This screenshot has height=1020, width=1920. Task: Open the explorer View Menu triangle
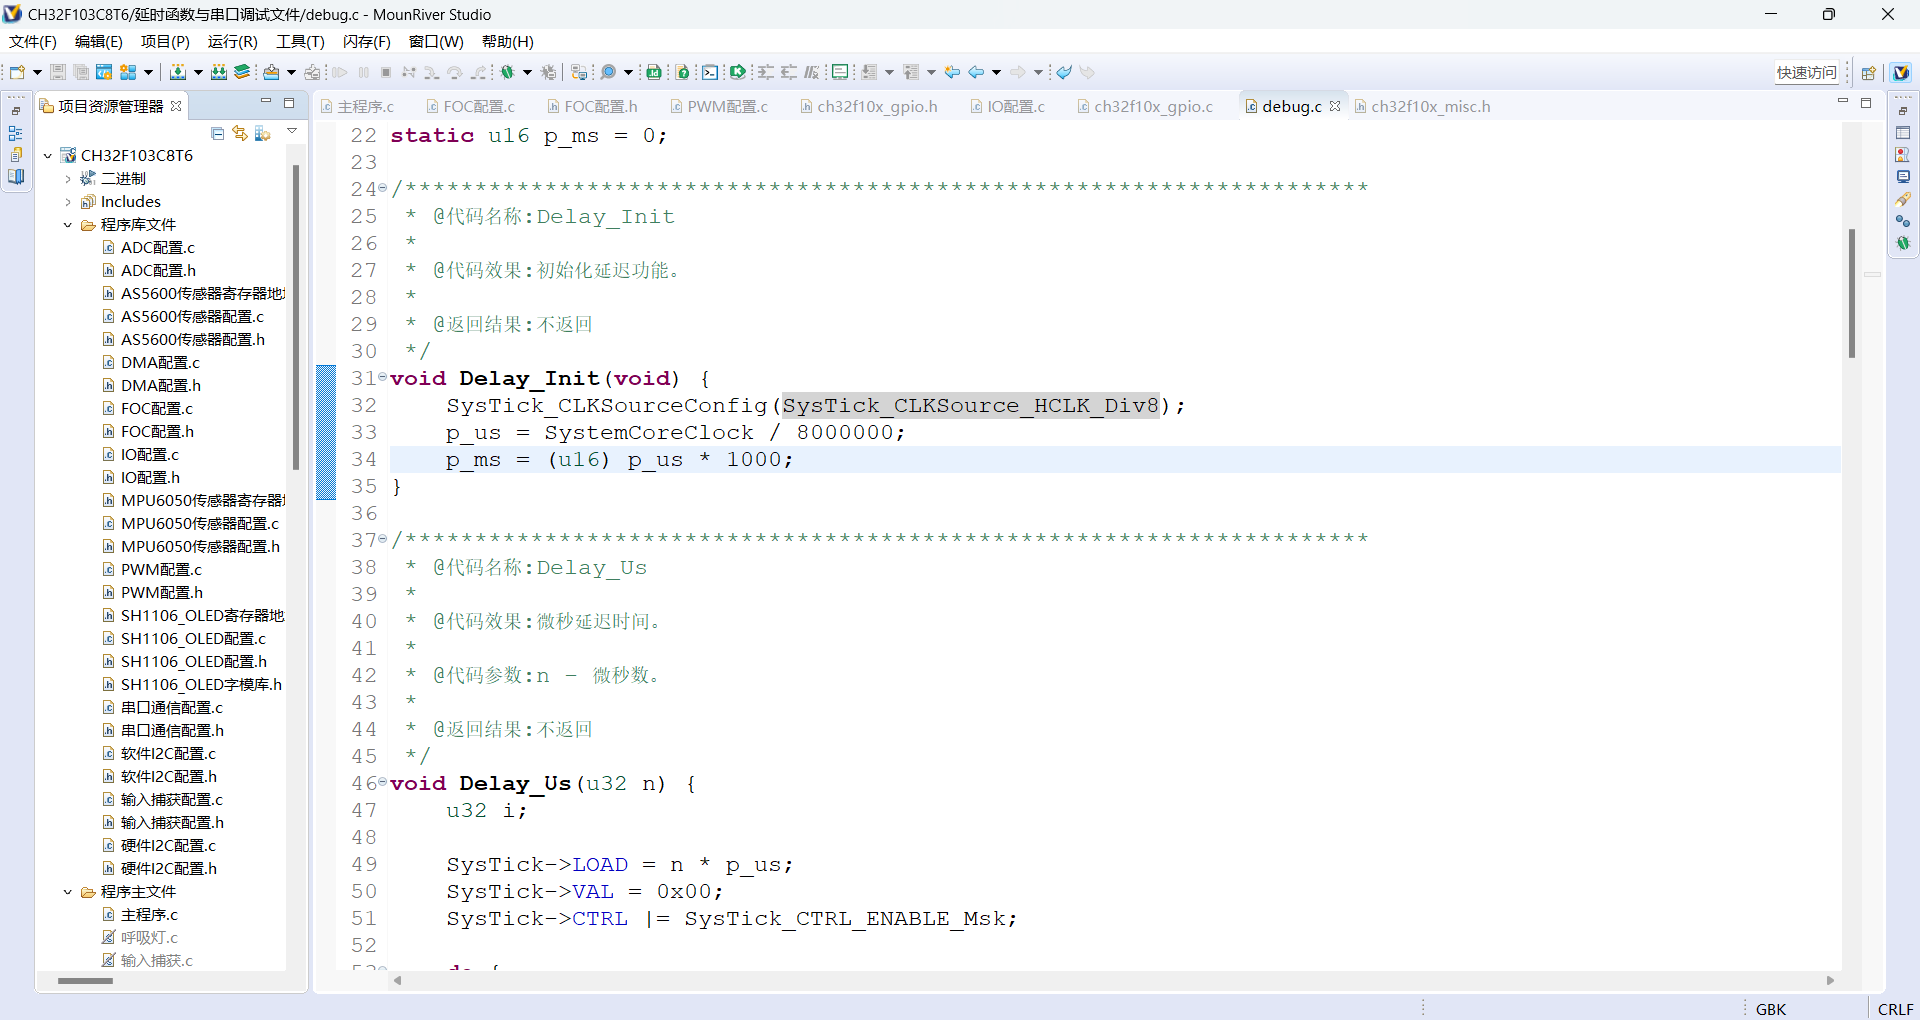pos(292,131)
